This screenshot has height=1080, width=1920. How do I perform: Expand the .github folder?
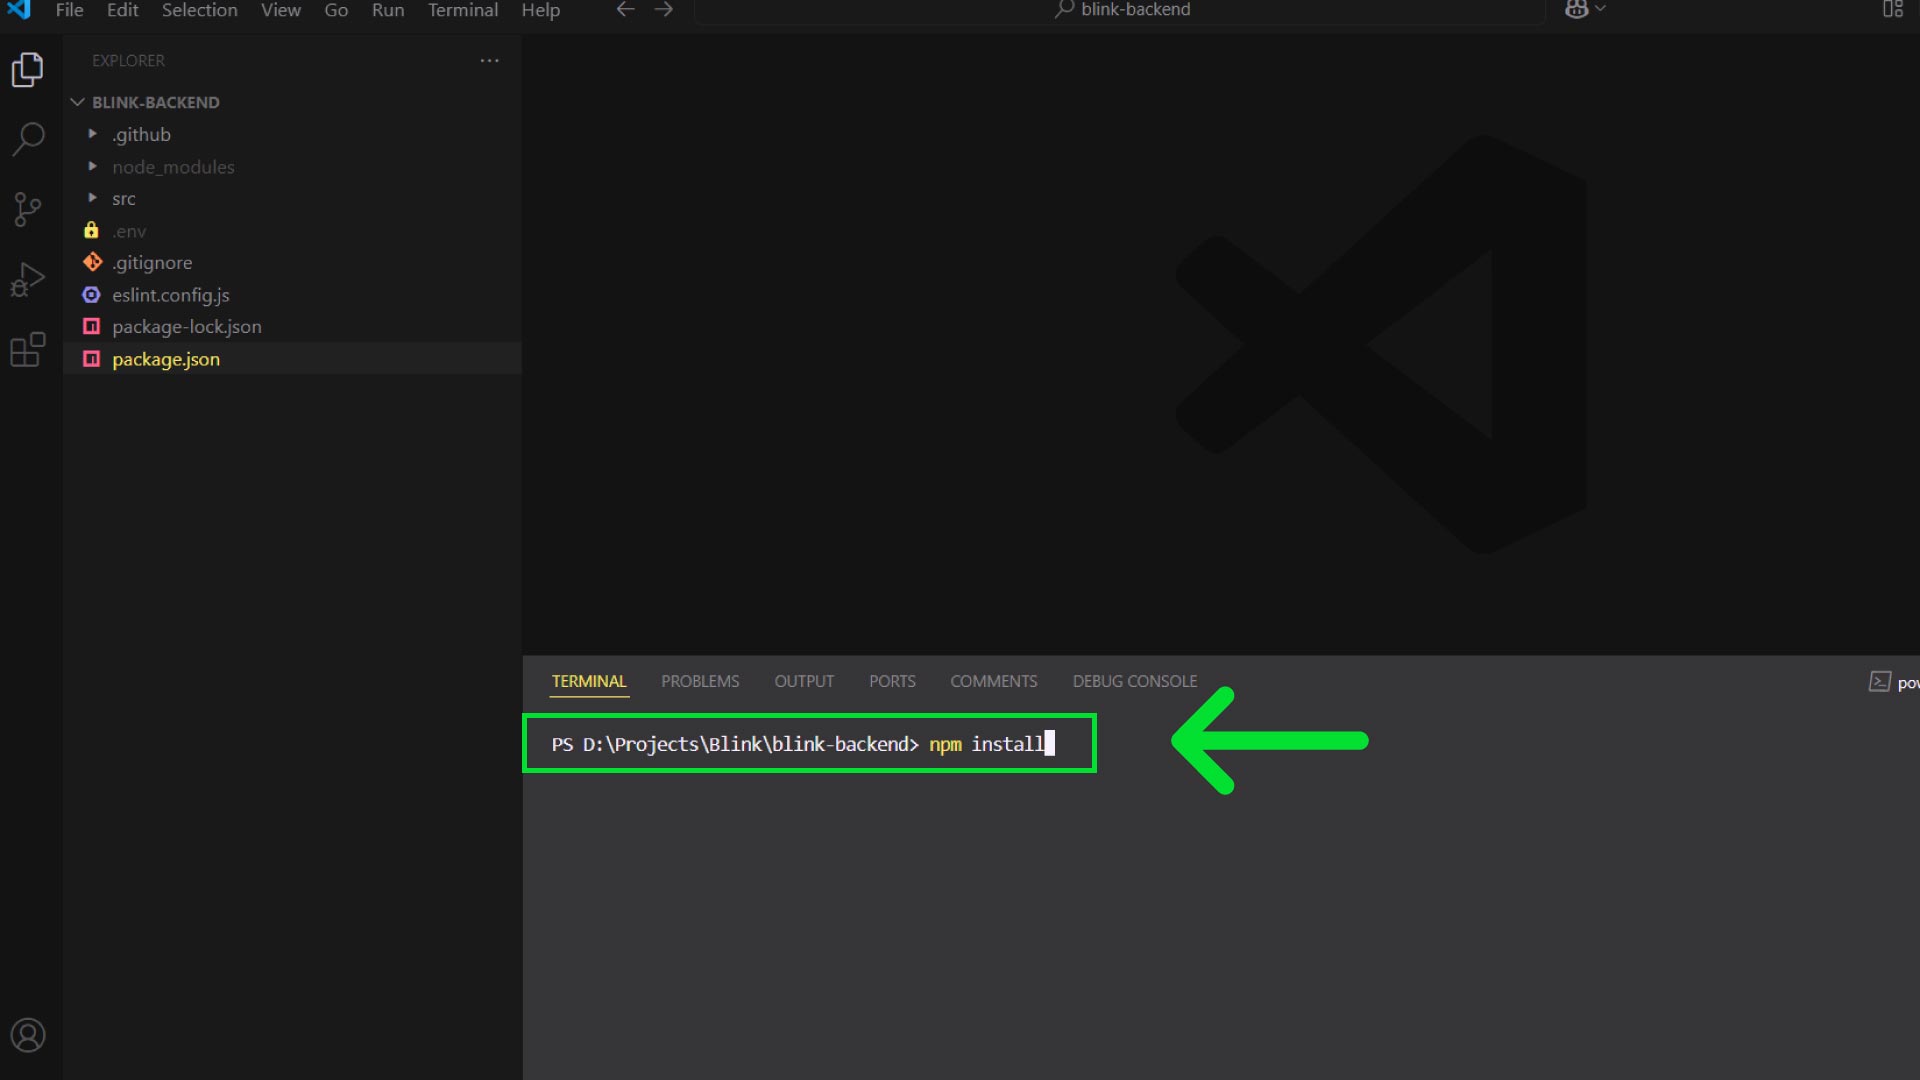pyautogui.click(x=141, y=135)
